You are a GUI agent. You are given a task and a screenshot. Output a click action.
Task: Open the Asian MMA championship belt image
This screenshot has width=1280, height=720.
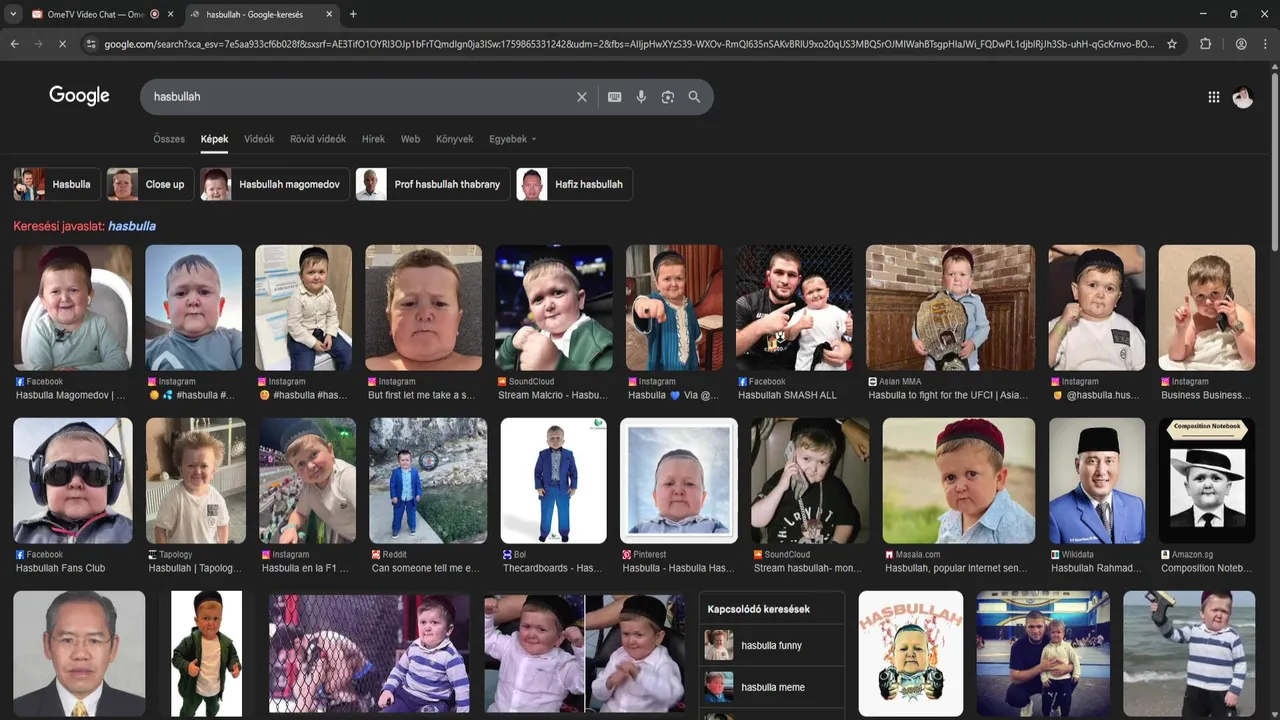tap(950, 308)
